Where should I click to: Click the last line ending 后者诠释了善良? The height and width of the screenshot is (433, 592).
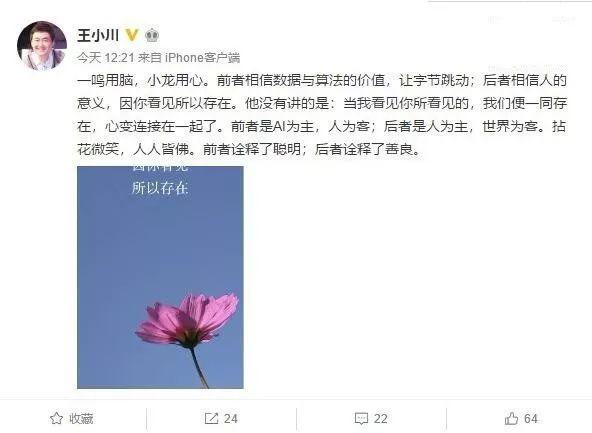(249, 149)
